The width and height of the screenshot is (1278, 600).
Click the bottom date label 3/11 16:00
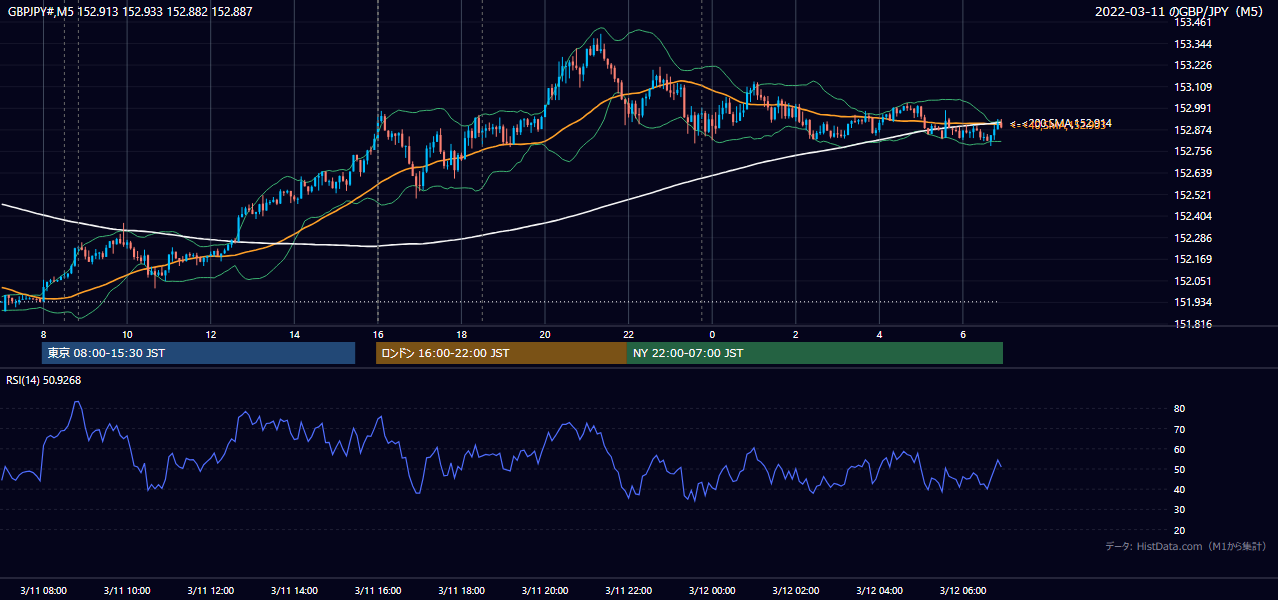coord(377,591)
